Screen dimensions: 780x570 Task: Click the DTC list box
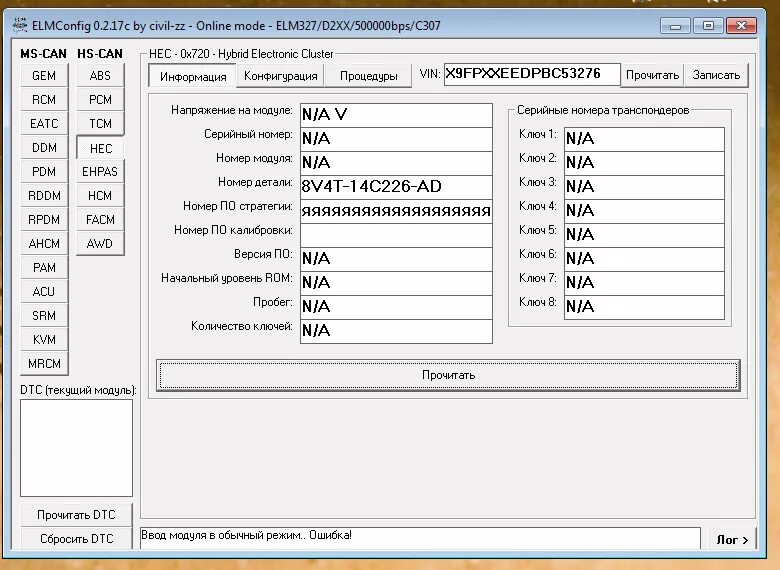(76, 448)
